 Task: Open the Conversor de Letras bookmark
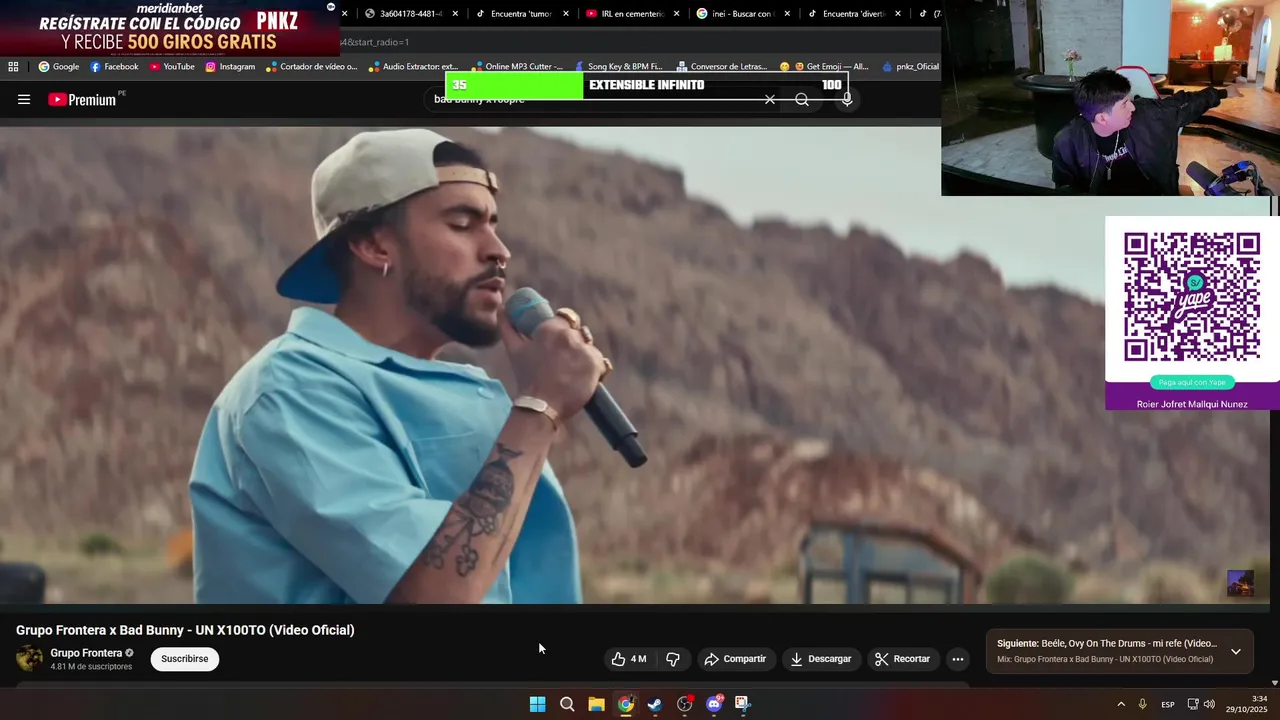[x=721, y=67]
